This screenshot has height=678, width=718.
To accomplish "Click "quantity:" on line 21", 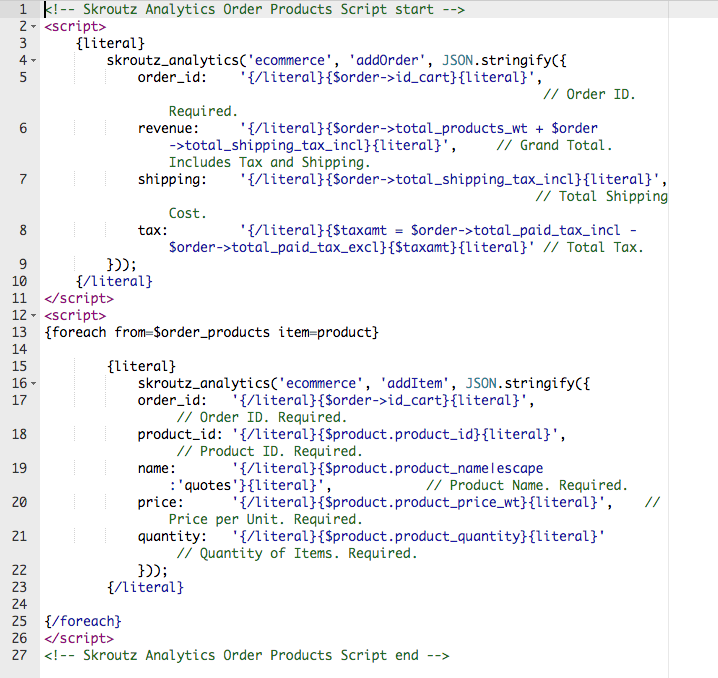I will point(172,537).
